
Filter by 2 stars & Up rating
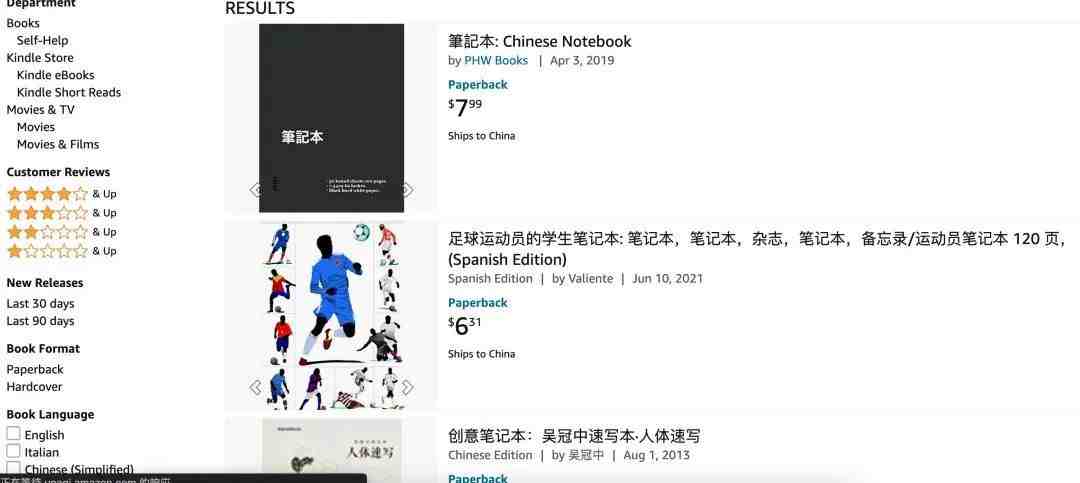point(61,232)
